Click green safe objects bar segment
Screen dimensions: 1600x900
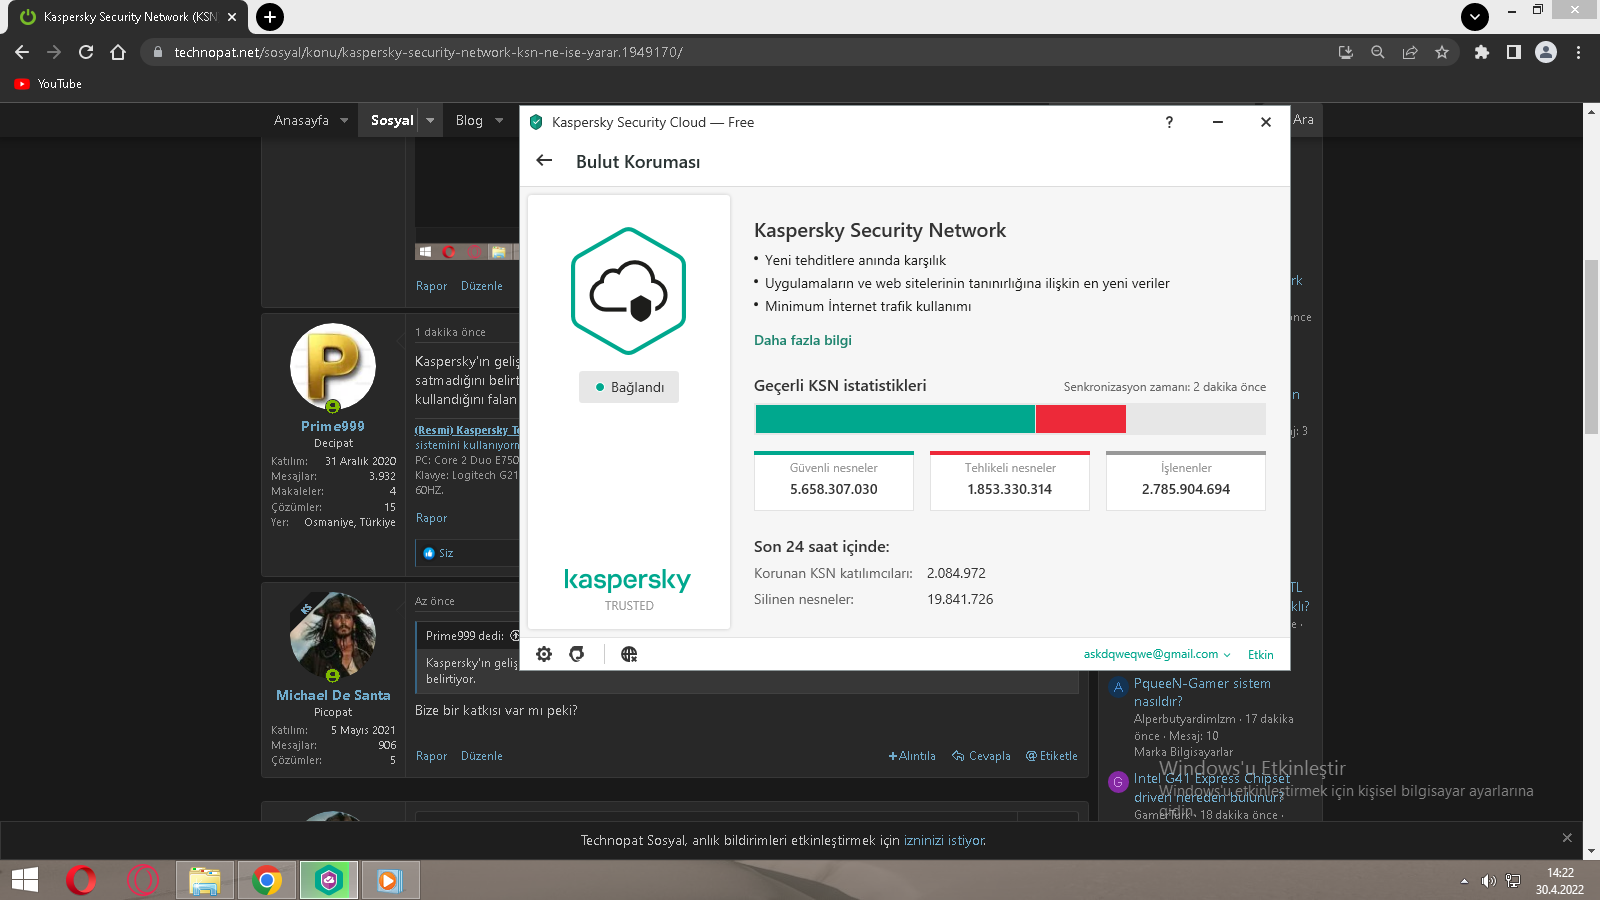tap(895, 418)
